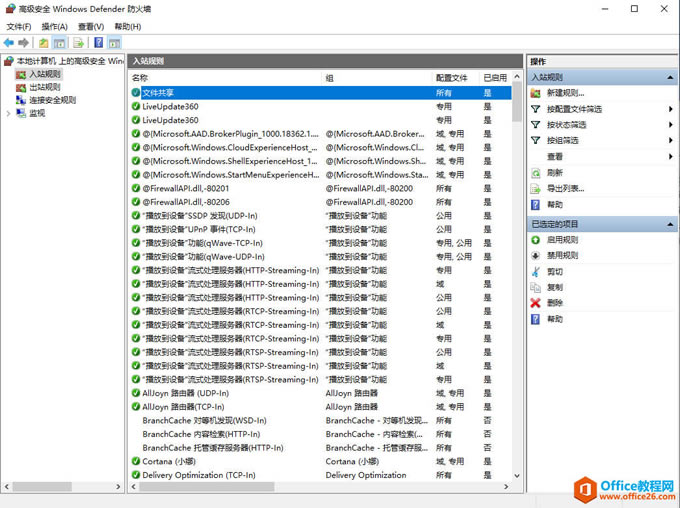Click the 出站规则 tree icon
Screen dimensions: 680x508
pyautogui.click(x=21, y=87)
